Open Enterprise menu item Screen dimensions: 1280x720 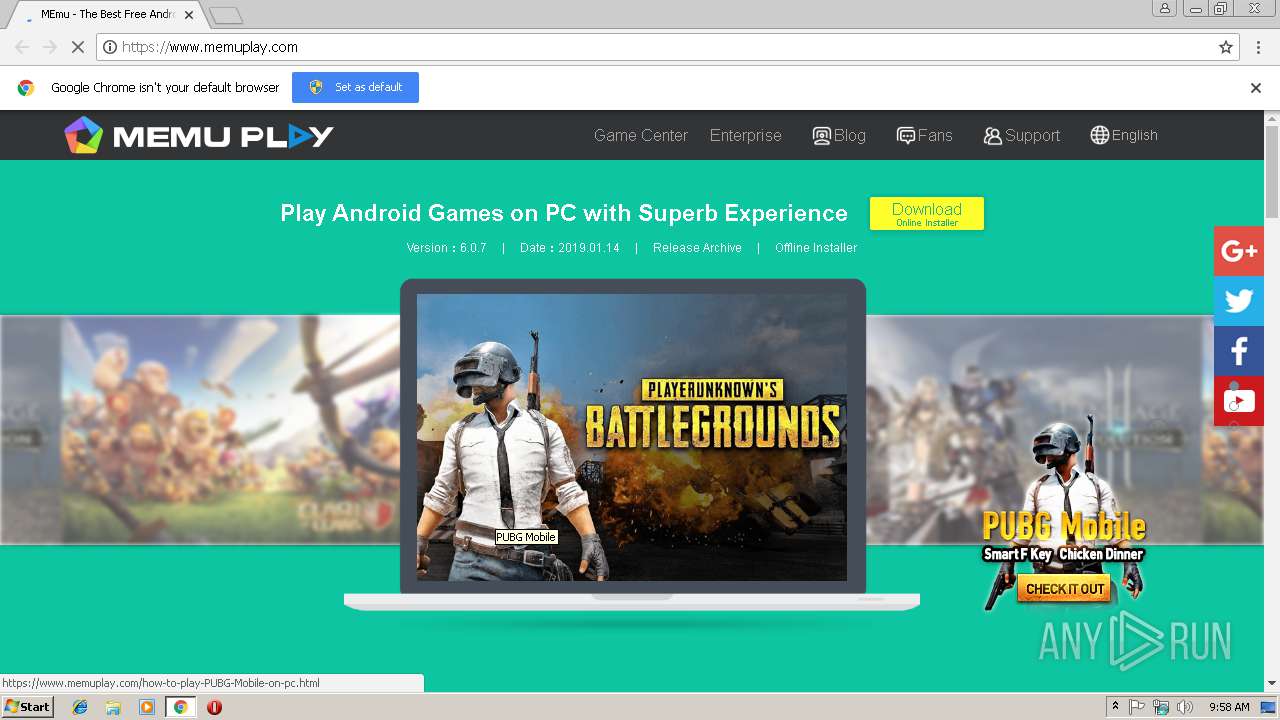click(746, 135)
